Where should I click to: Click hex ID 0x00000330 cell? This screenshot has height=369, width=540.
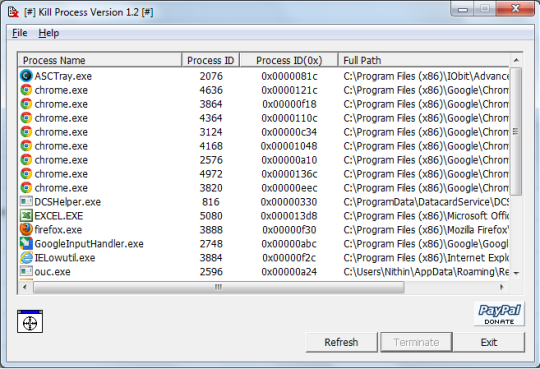pos(289,202)
